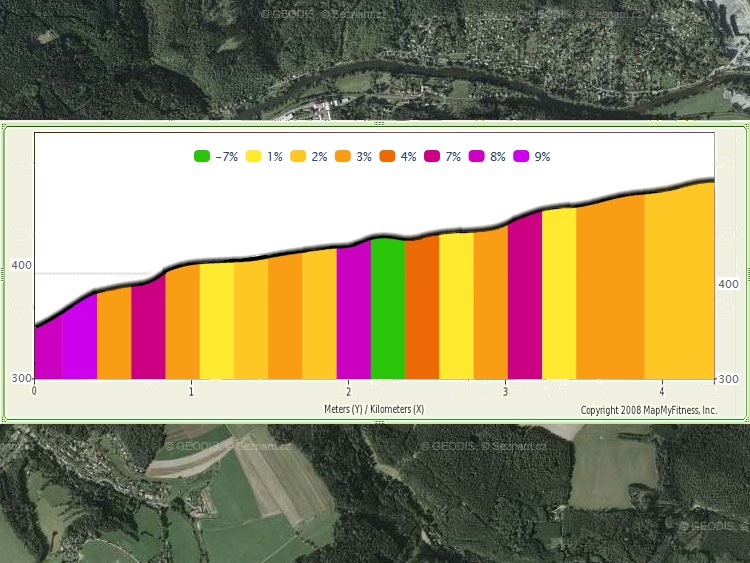Click the purple 9% legend swatch

(x=521, y=156)
